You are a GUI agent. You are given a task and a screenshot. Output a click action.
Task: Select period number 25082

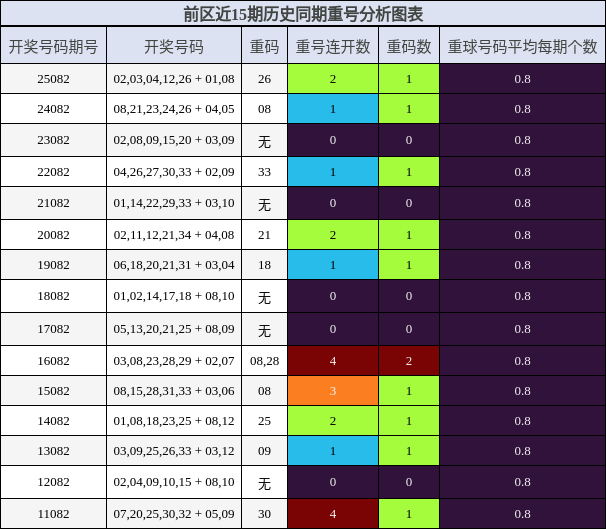[53, 79]
